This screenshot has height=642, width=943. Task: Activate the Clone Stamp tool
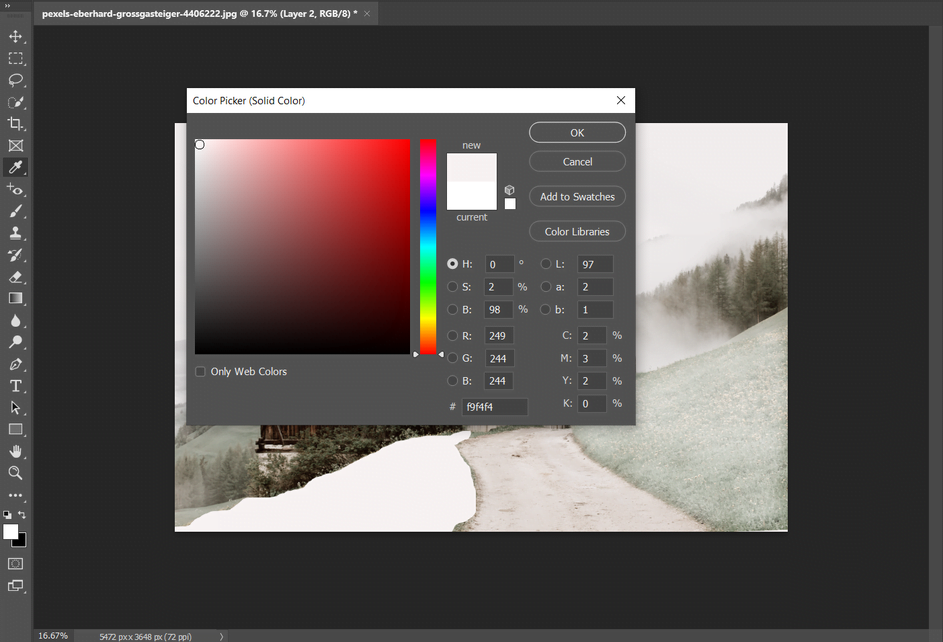15,231
